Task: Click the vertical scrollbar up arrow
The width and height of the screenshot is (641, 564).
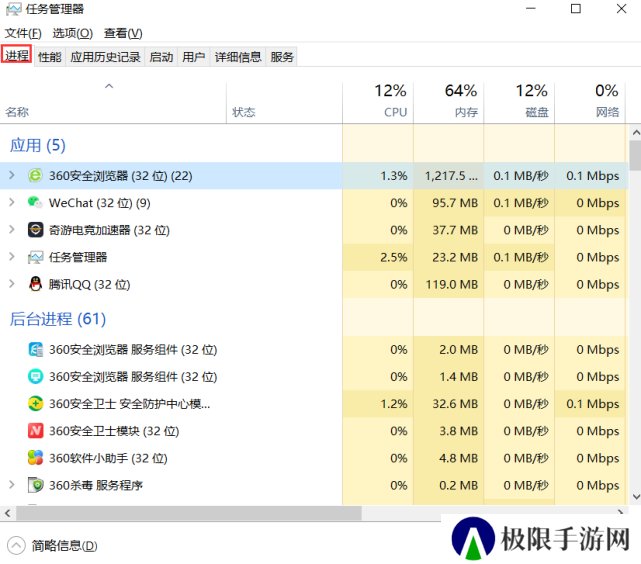Action: pyautogui.click(x=635, y=132)
